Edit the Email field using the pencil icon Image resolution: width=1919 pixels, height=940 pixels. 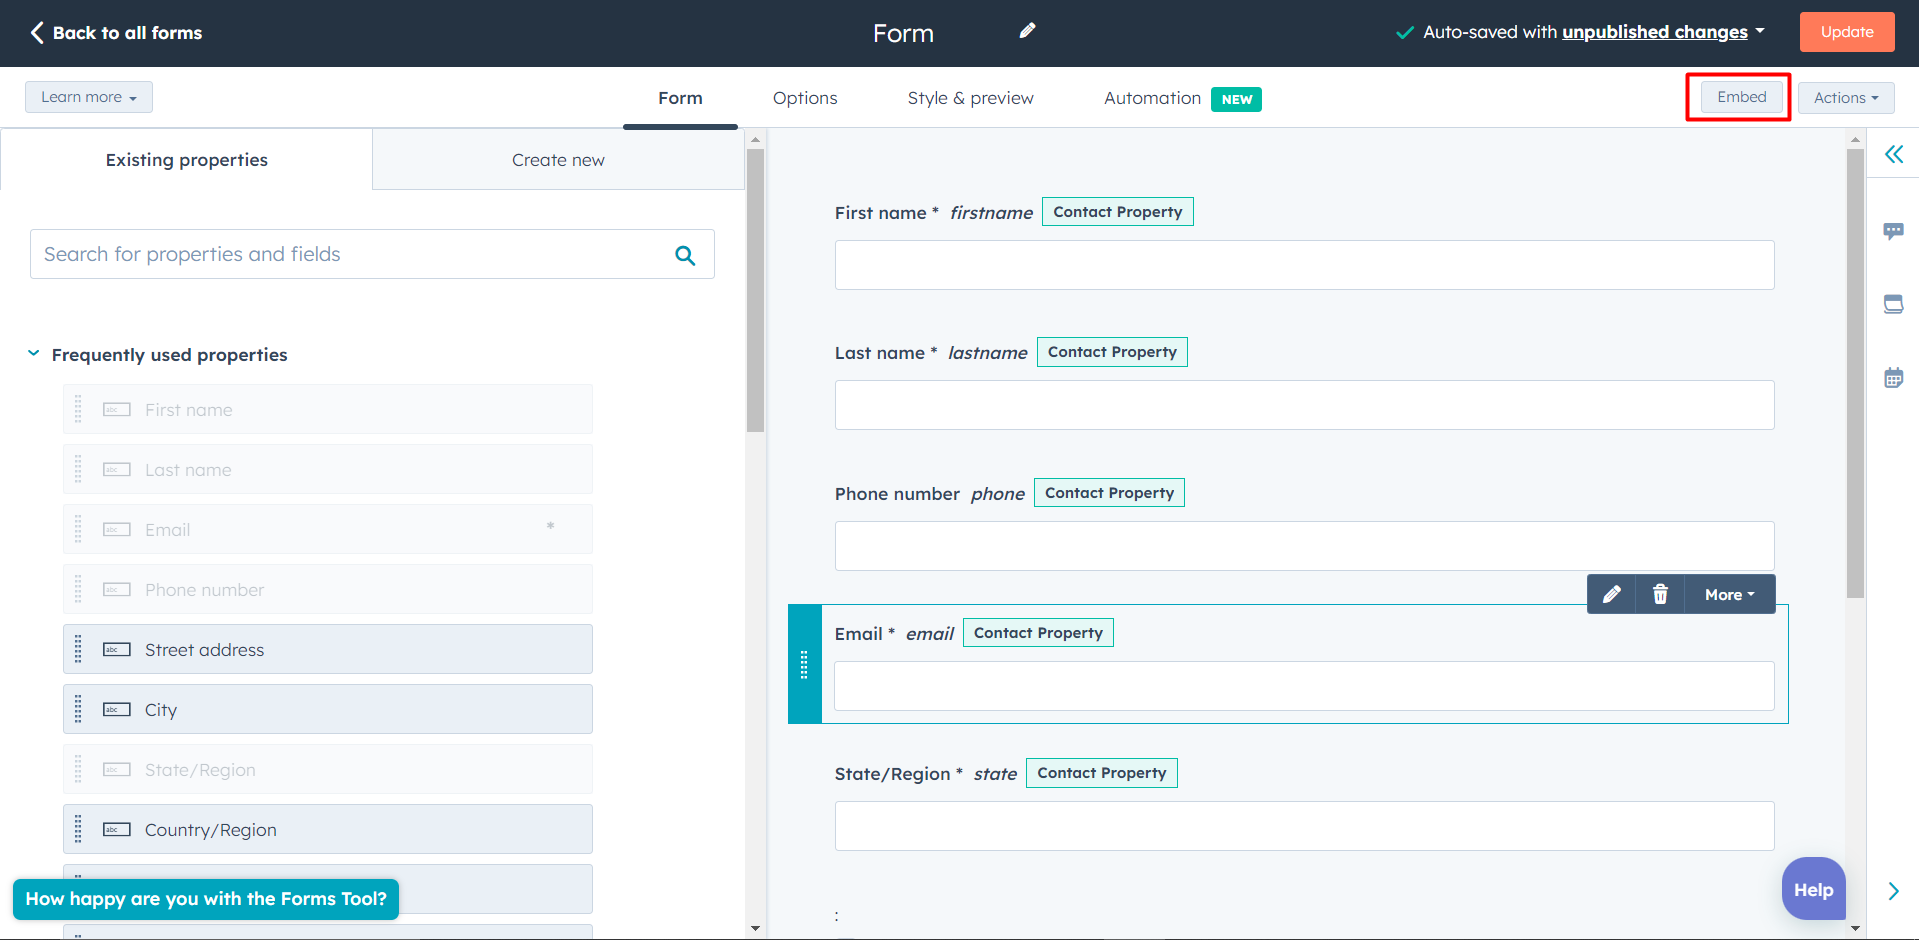click(x=1610, y=594)
